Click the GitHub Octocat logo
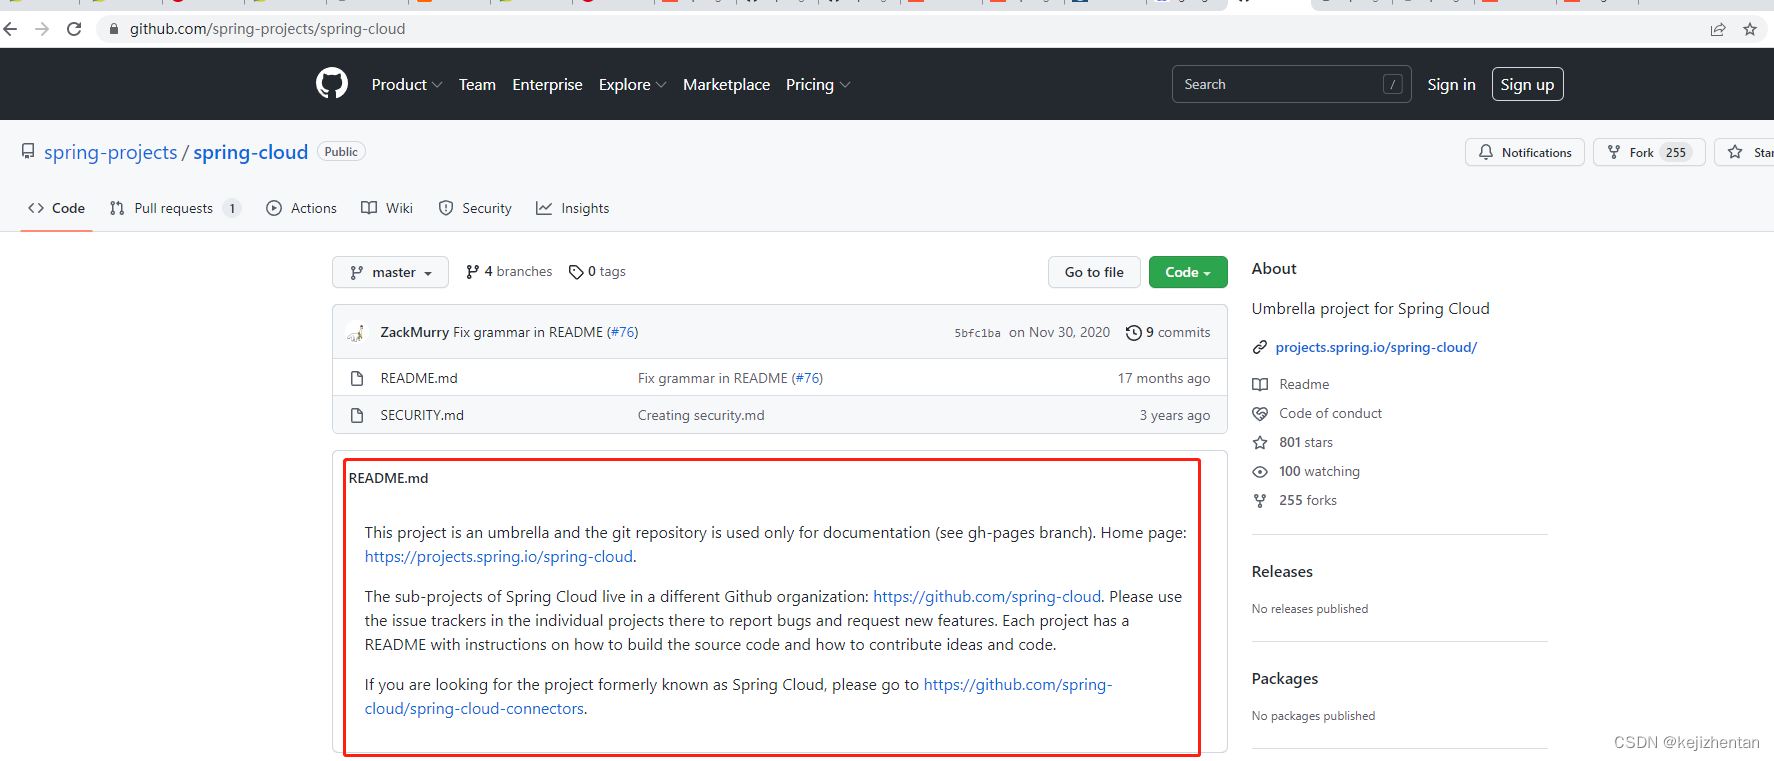 pyautogui.click(x=332, y=83)
